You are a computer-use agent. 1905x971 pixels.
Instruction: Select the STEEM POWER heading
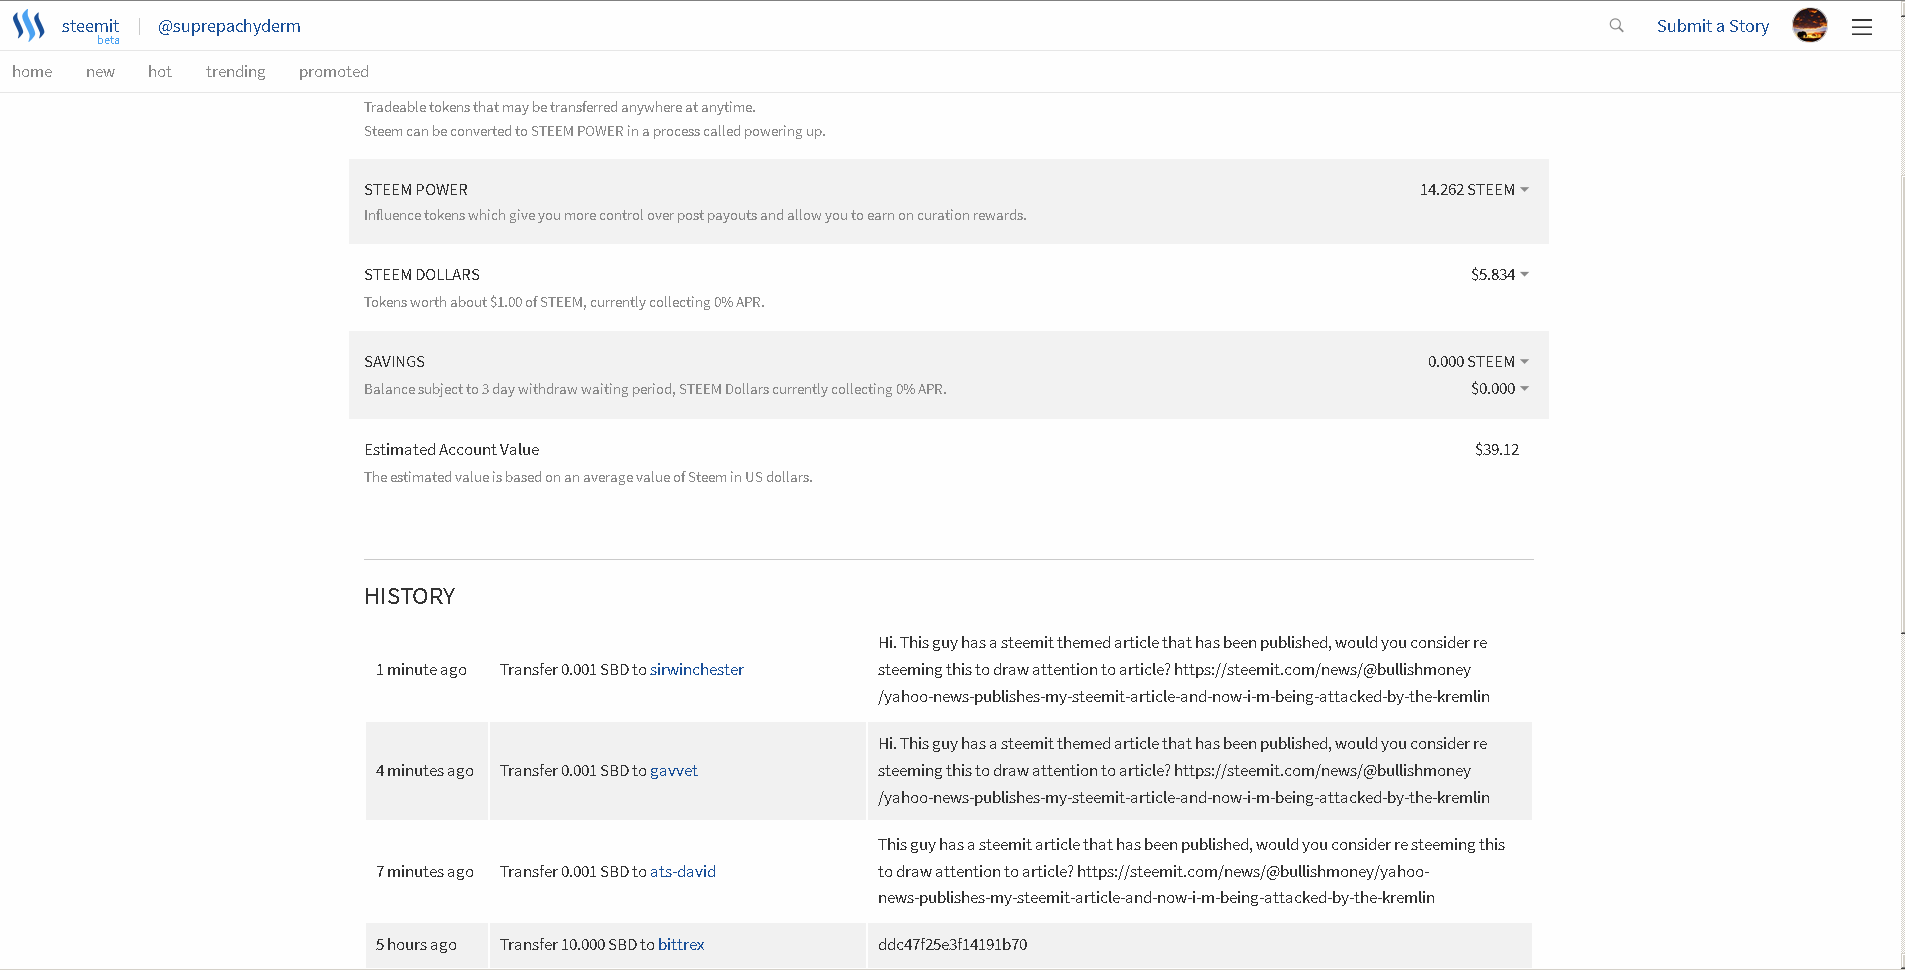[x=416, y=190]
